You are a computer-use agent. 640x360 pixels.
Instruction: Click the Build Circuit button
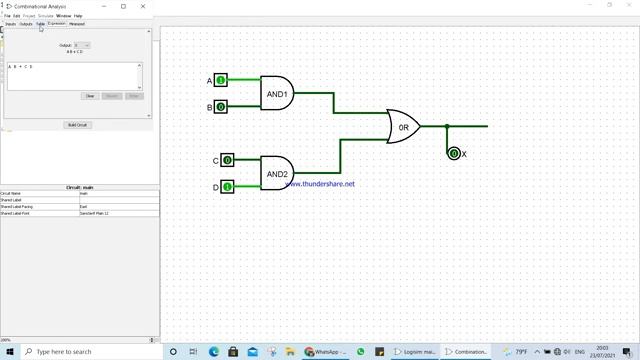[78, 125]
